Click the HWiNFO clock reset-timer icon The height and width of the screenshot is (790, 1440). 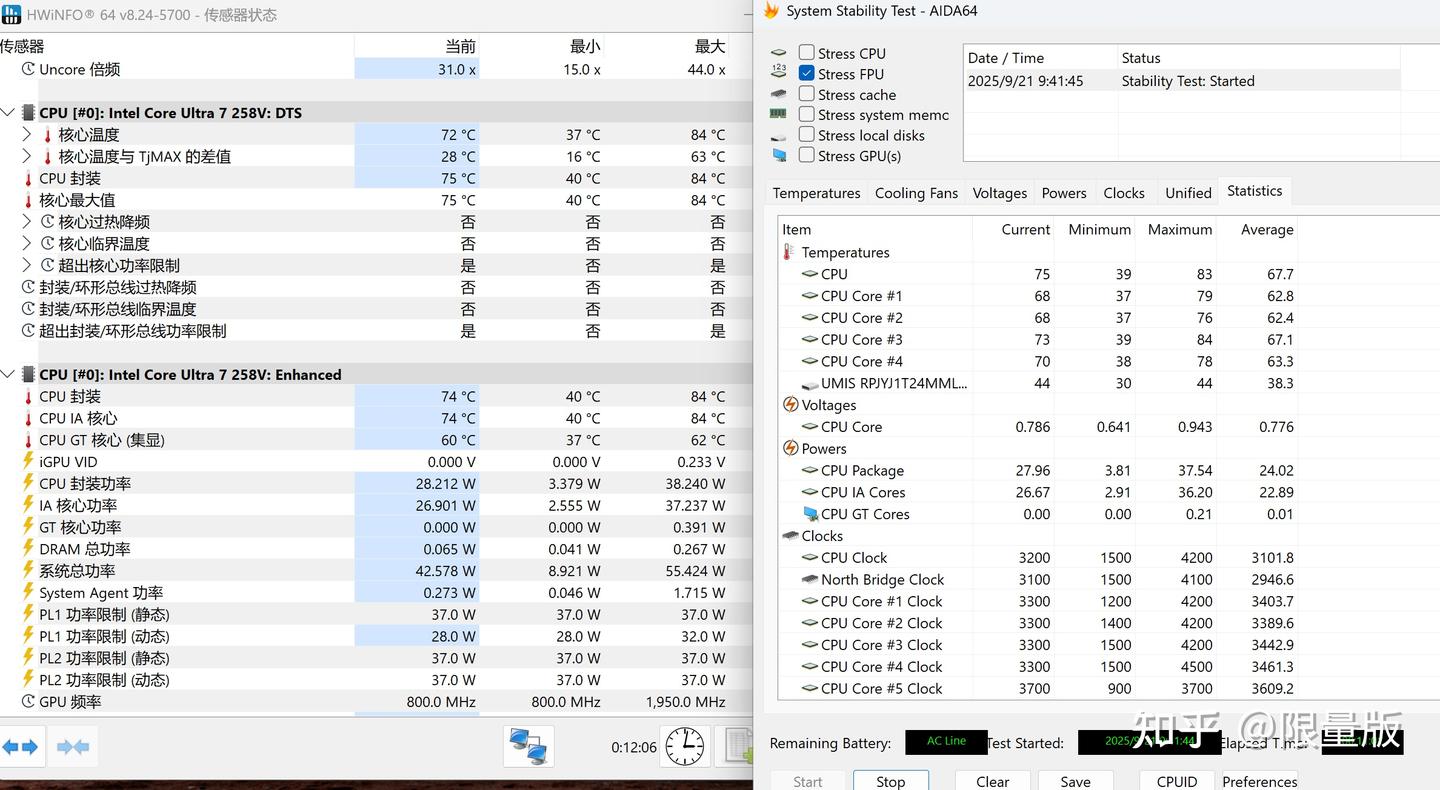(685, 746)
